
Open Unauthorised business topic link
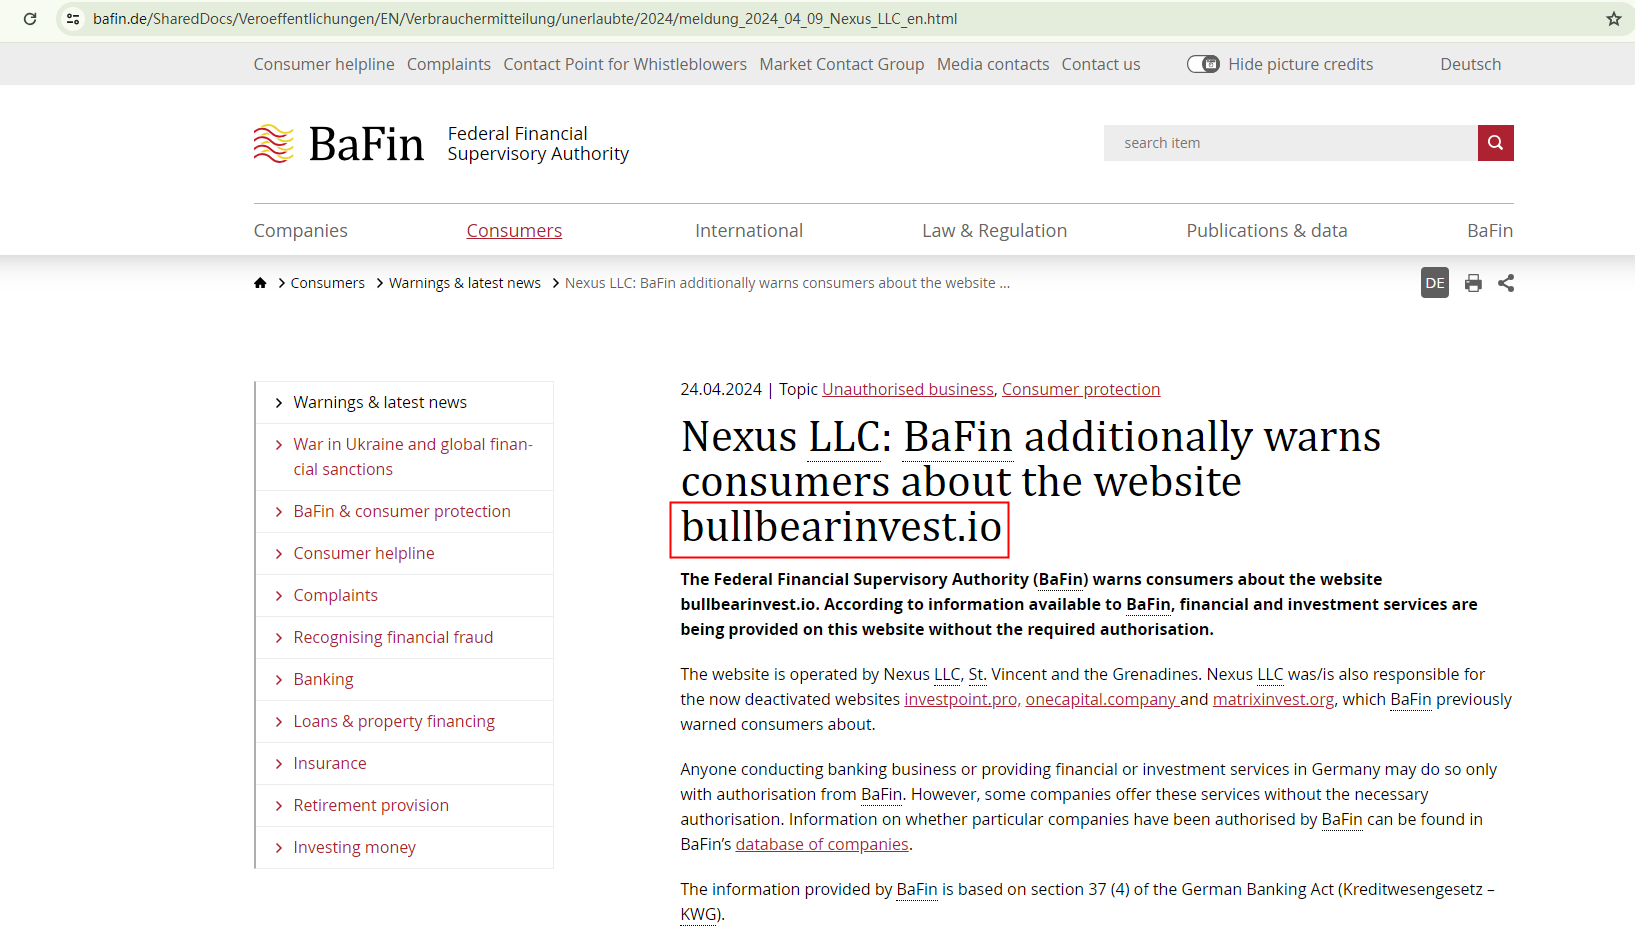908,389
